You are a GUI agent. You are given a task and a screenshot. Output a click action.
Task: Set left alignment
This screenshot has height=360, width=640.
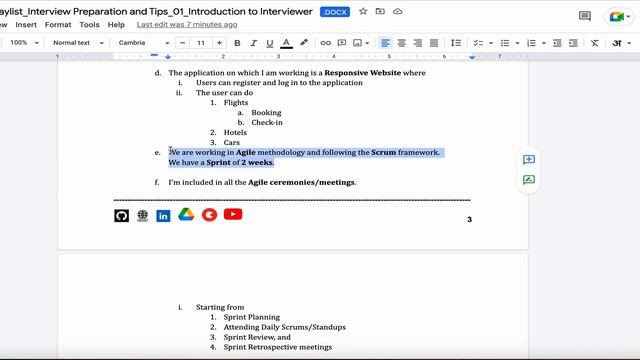[385, 43]
